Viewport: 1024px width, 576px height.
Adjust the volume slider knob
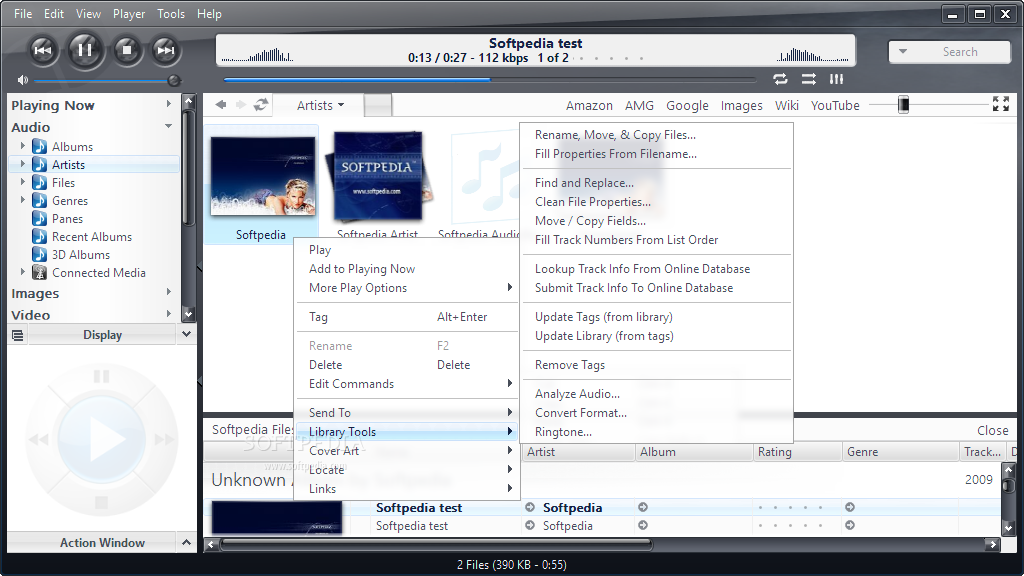pos(174,80)
